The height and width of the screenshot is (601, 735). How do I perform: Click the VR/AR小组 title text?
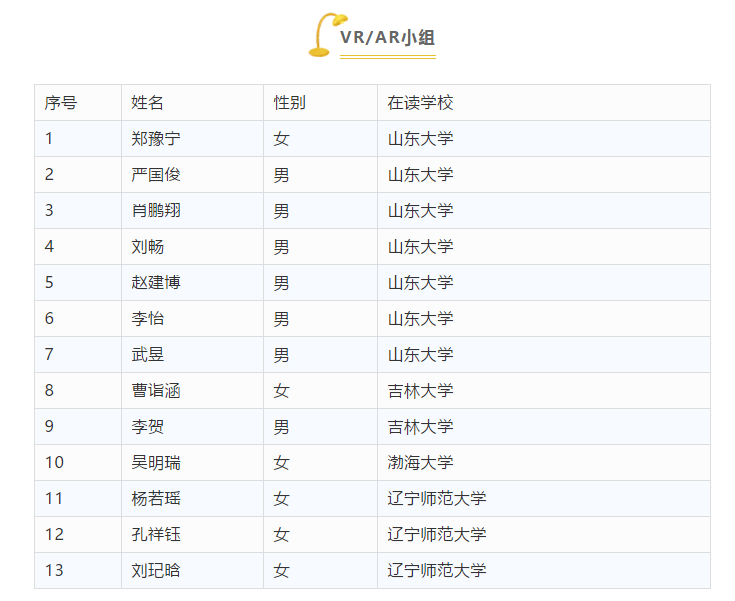tap(388, 38)
